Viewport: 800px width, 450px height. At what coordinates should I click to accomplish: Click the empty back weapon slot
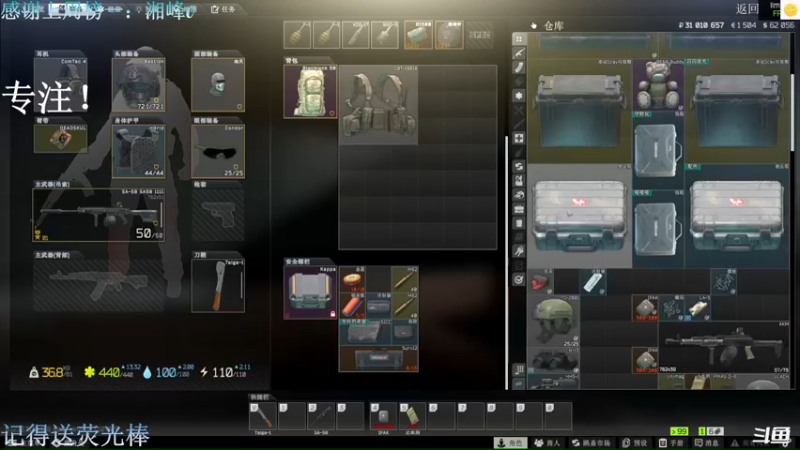98,285
